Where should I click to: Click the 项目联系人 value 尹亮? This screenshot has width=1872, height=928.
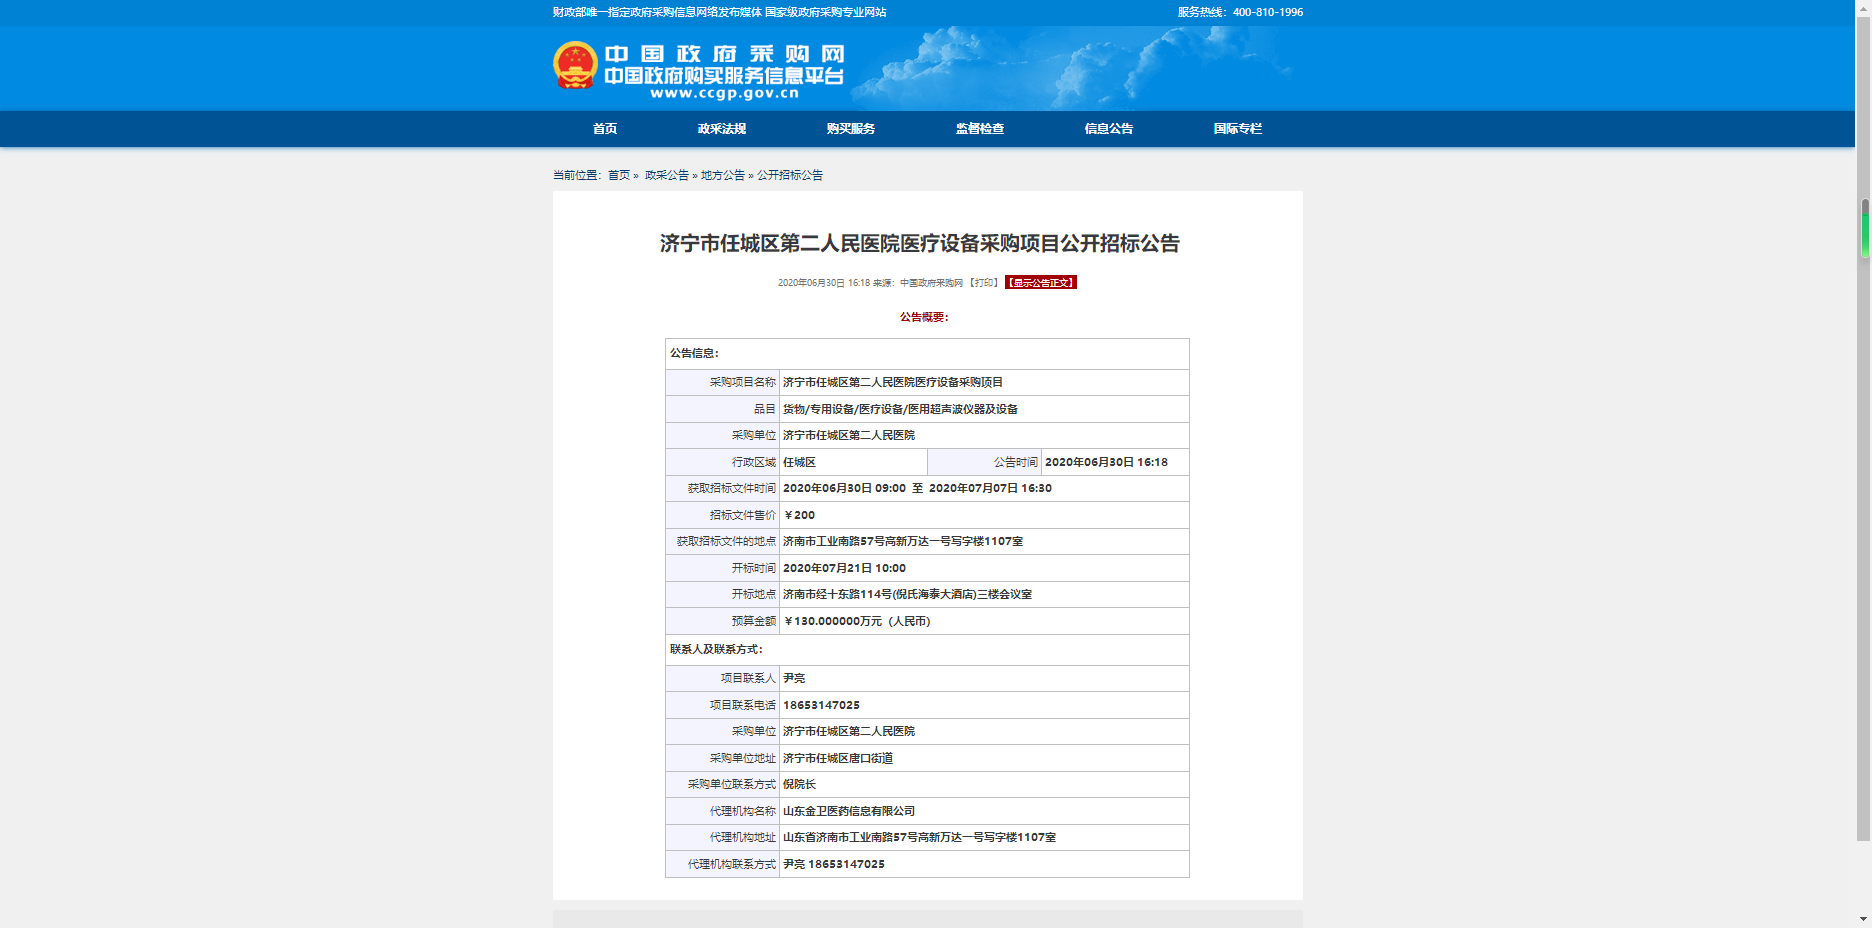point(794,678)
